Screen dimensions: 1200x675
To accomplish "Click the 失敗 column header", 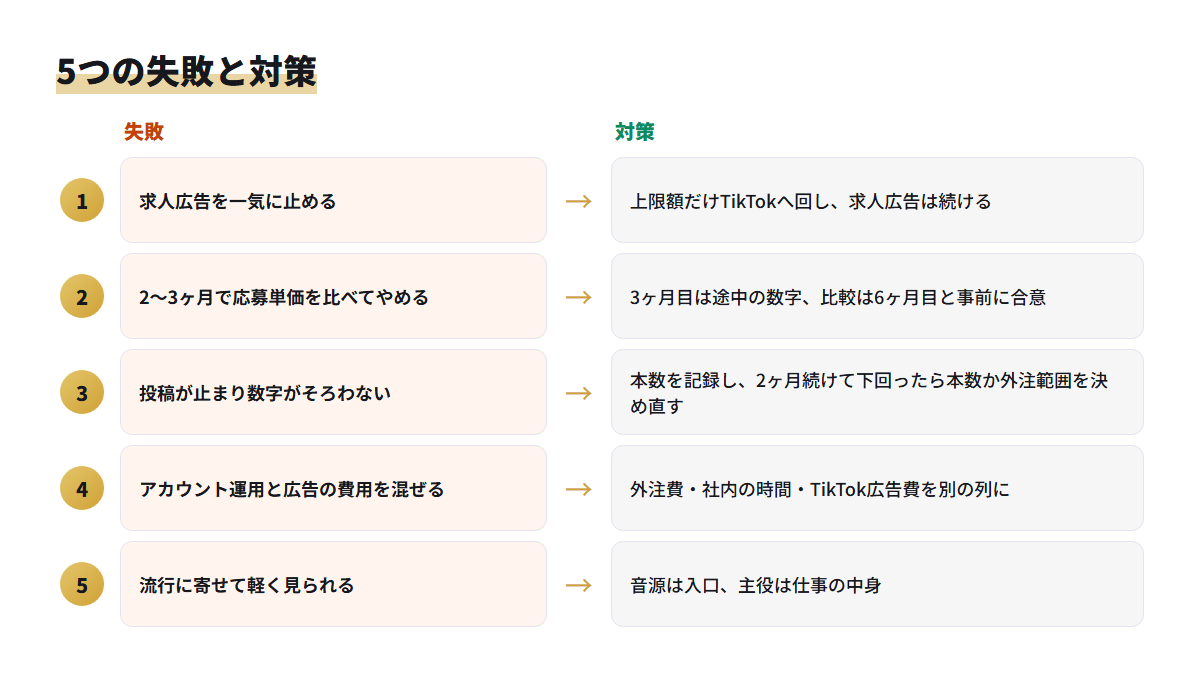I will 144,132.
